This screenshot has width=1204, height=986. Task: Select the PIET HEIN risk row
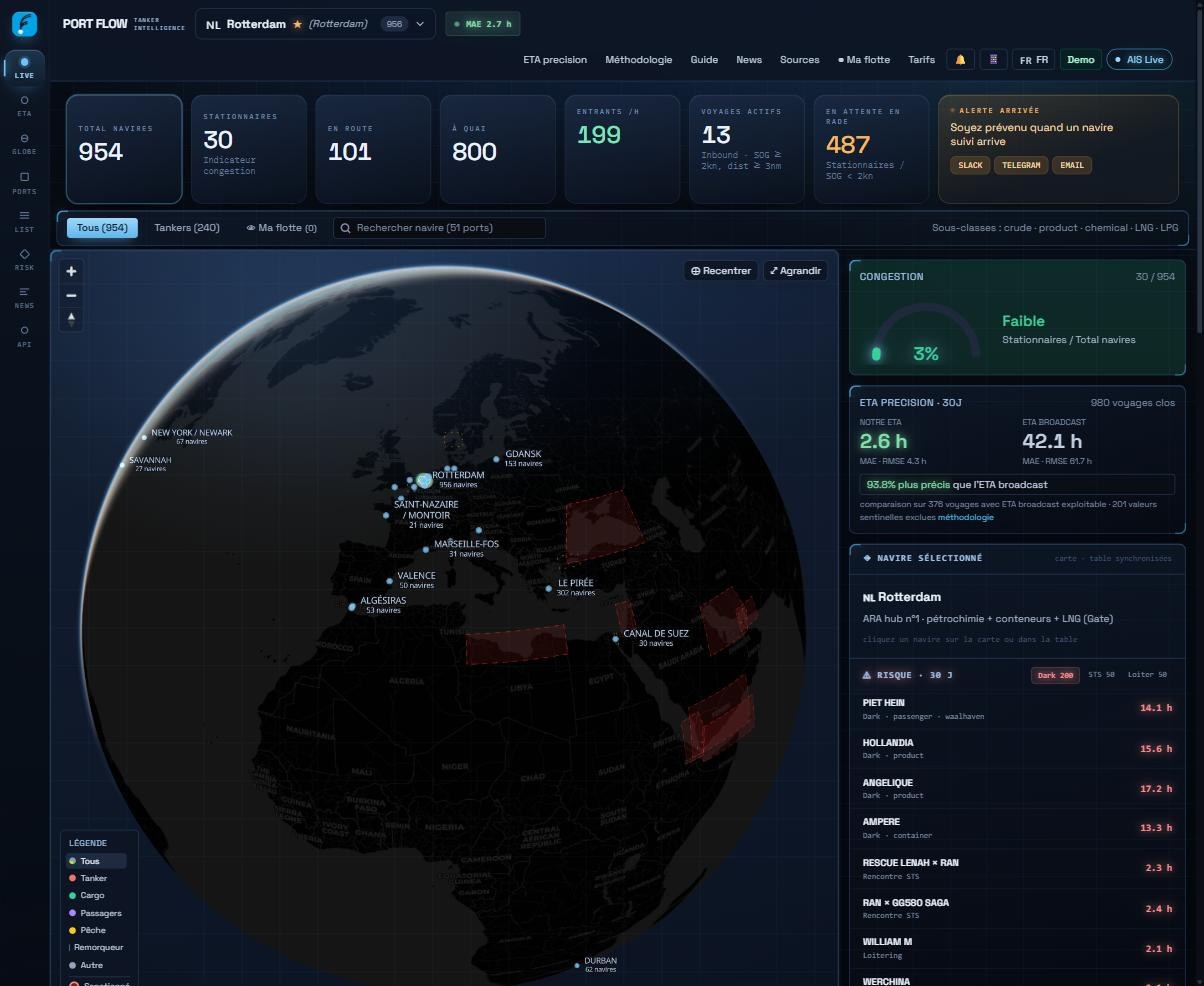point(1017,708)
